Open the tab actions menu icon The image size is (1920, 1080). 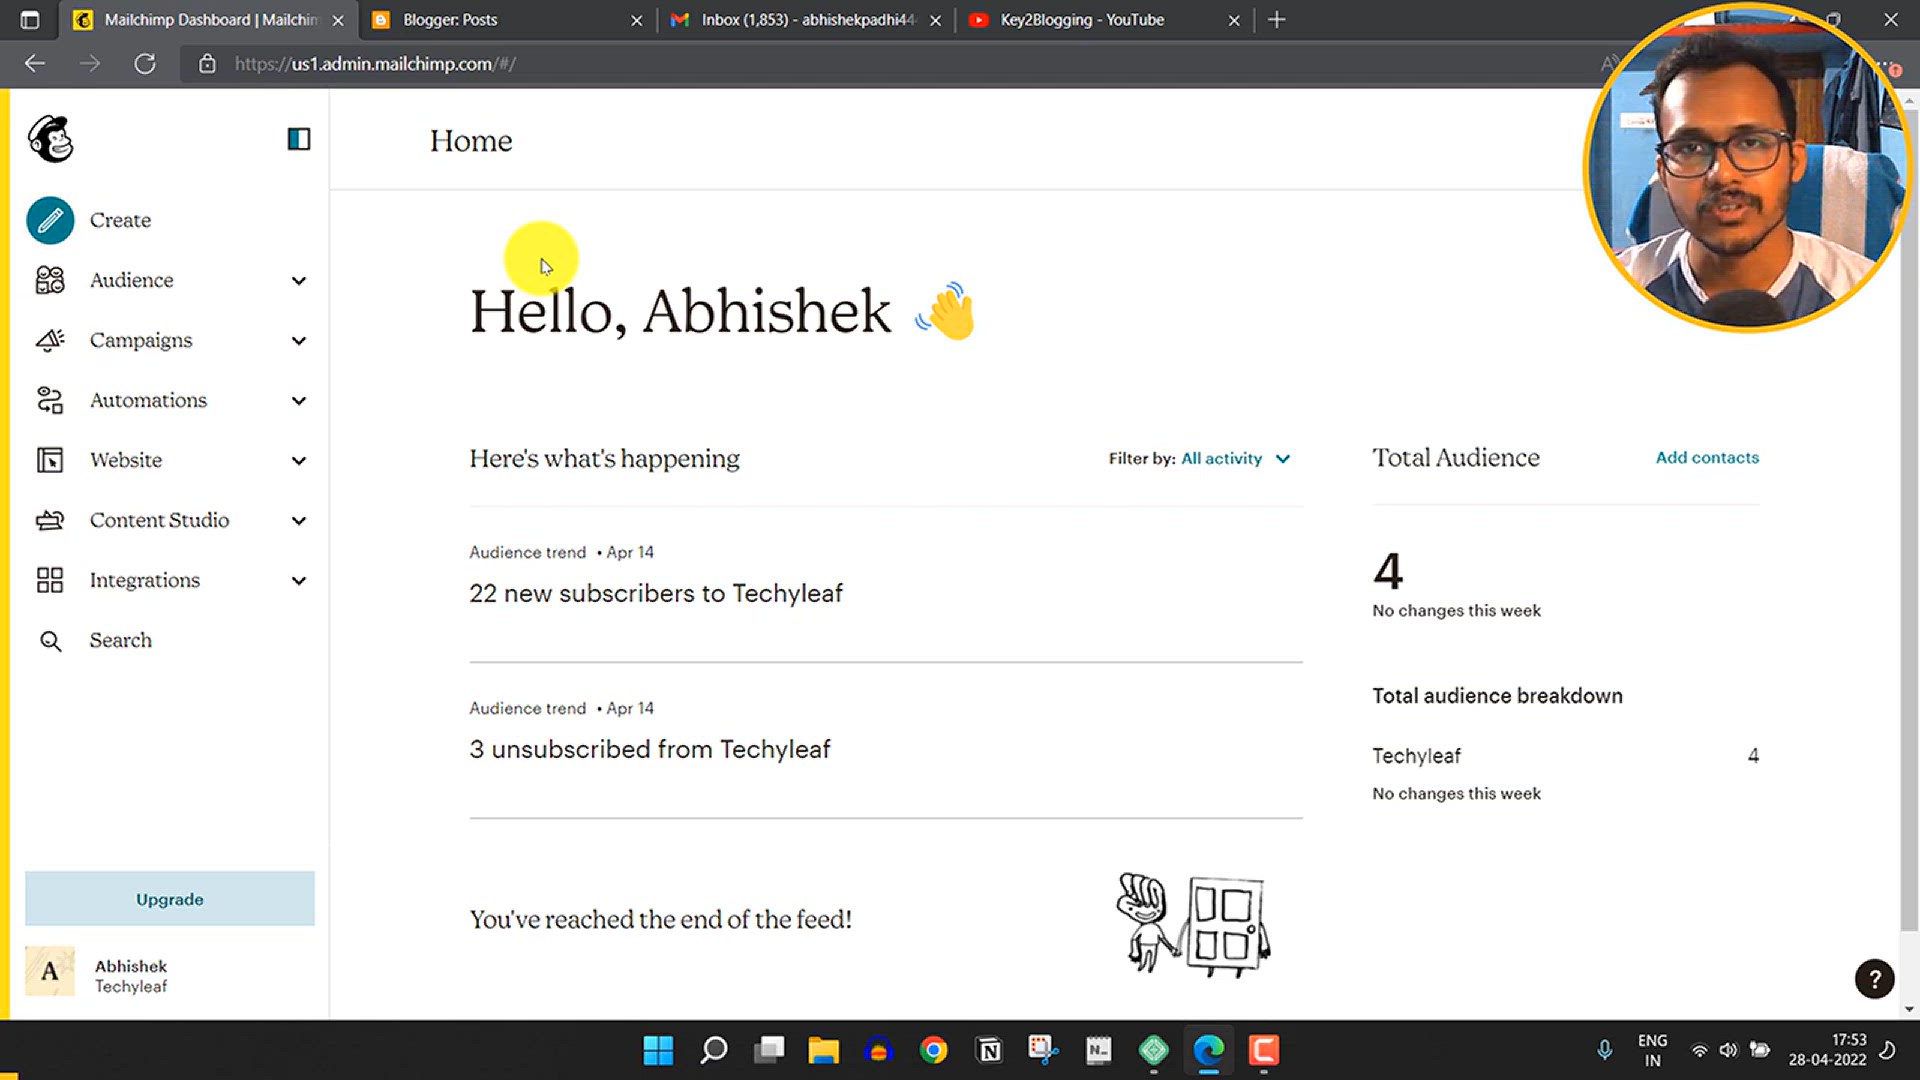tap(30, 20)
